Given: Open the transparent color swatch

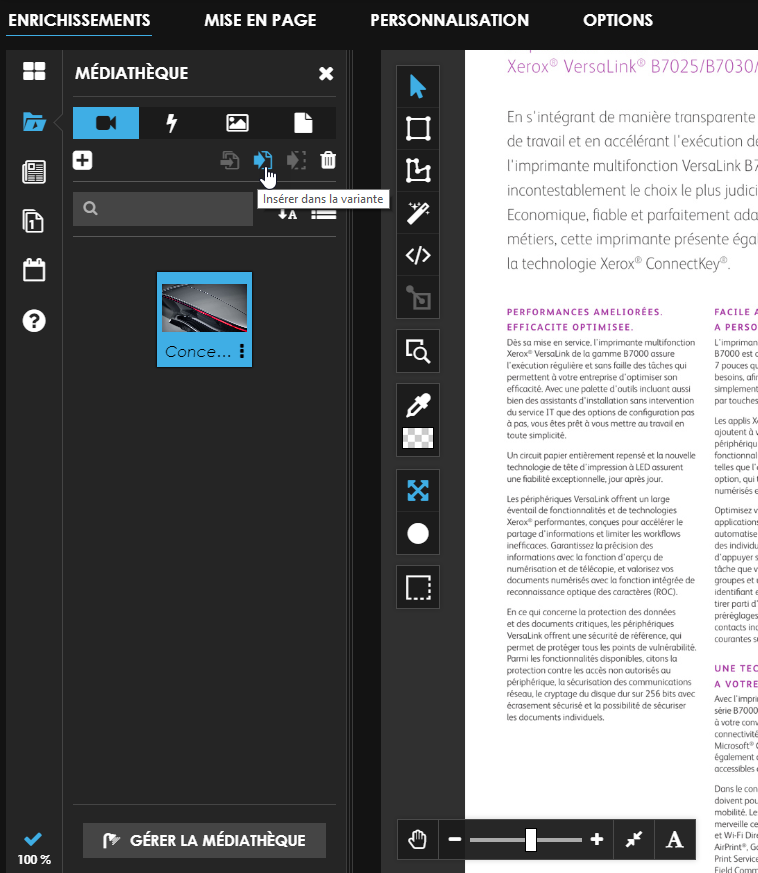Looking at the screenshot, I should pyautogui.click(x=418, y=438).
